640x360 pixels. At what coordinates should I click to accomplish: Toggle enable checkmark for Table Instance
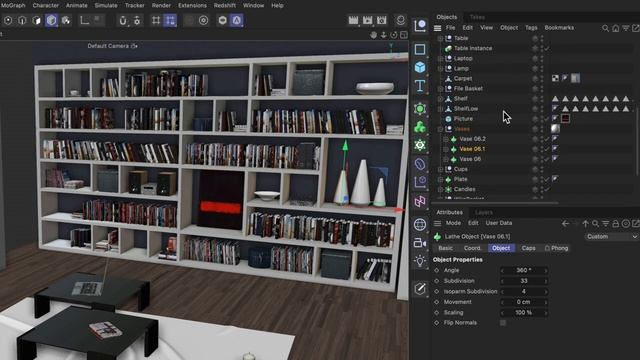[547, 48]
